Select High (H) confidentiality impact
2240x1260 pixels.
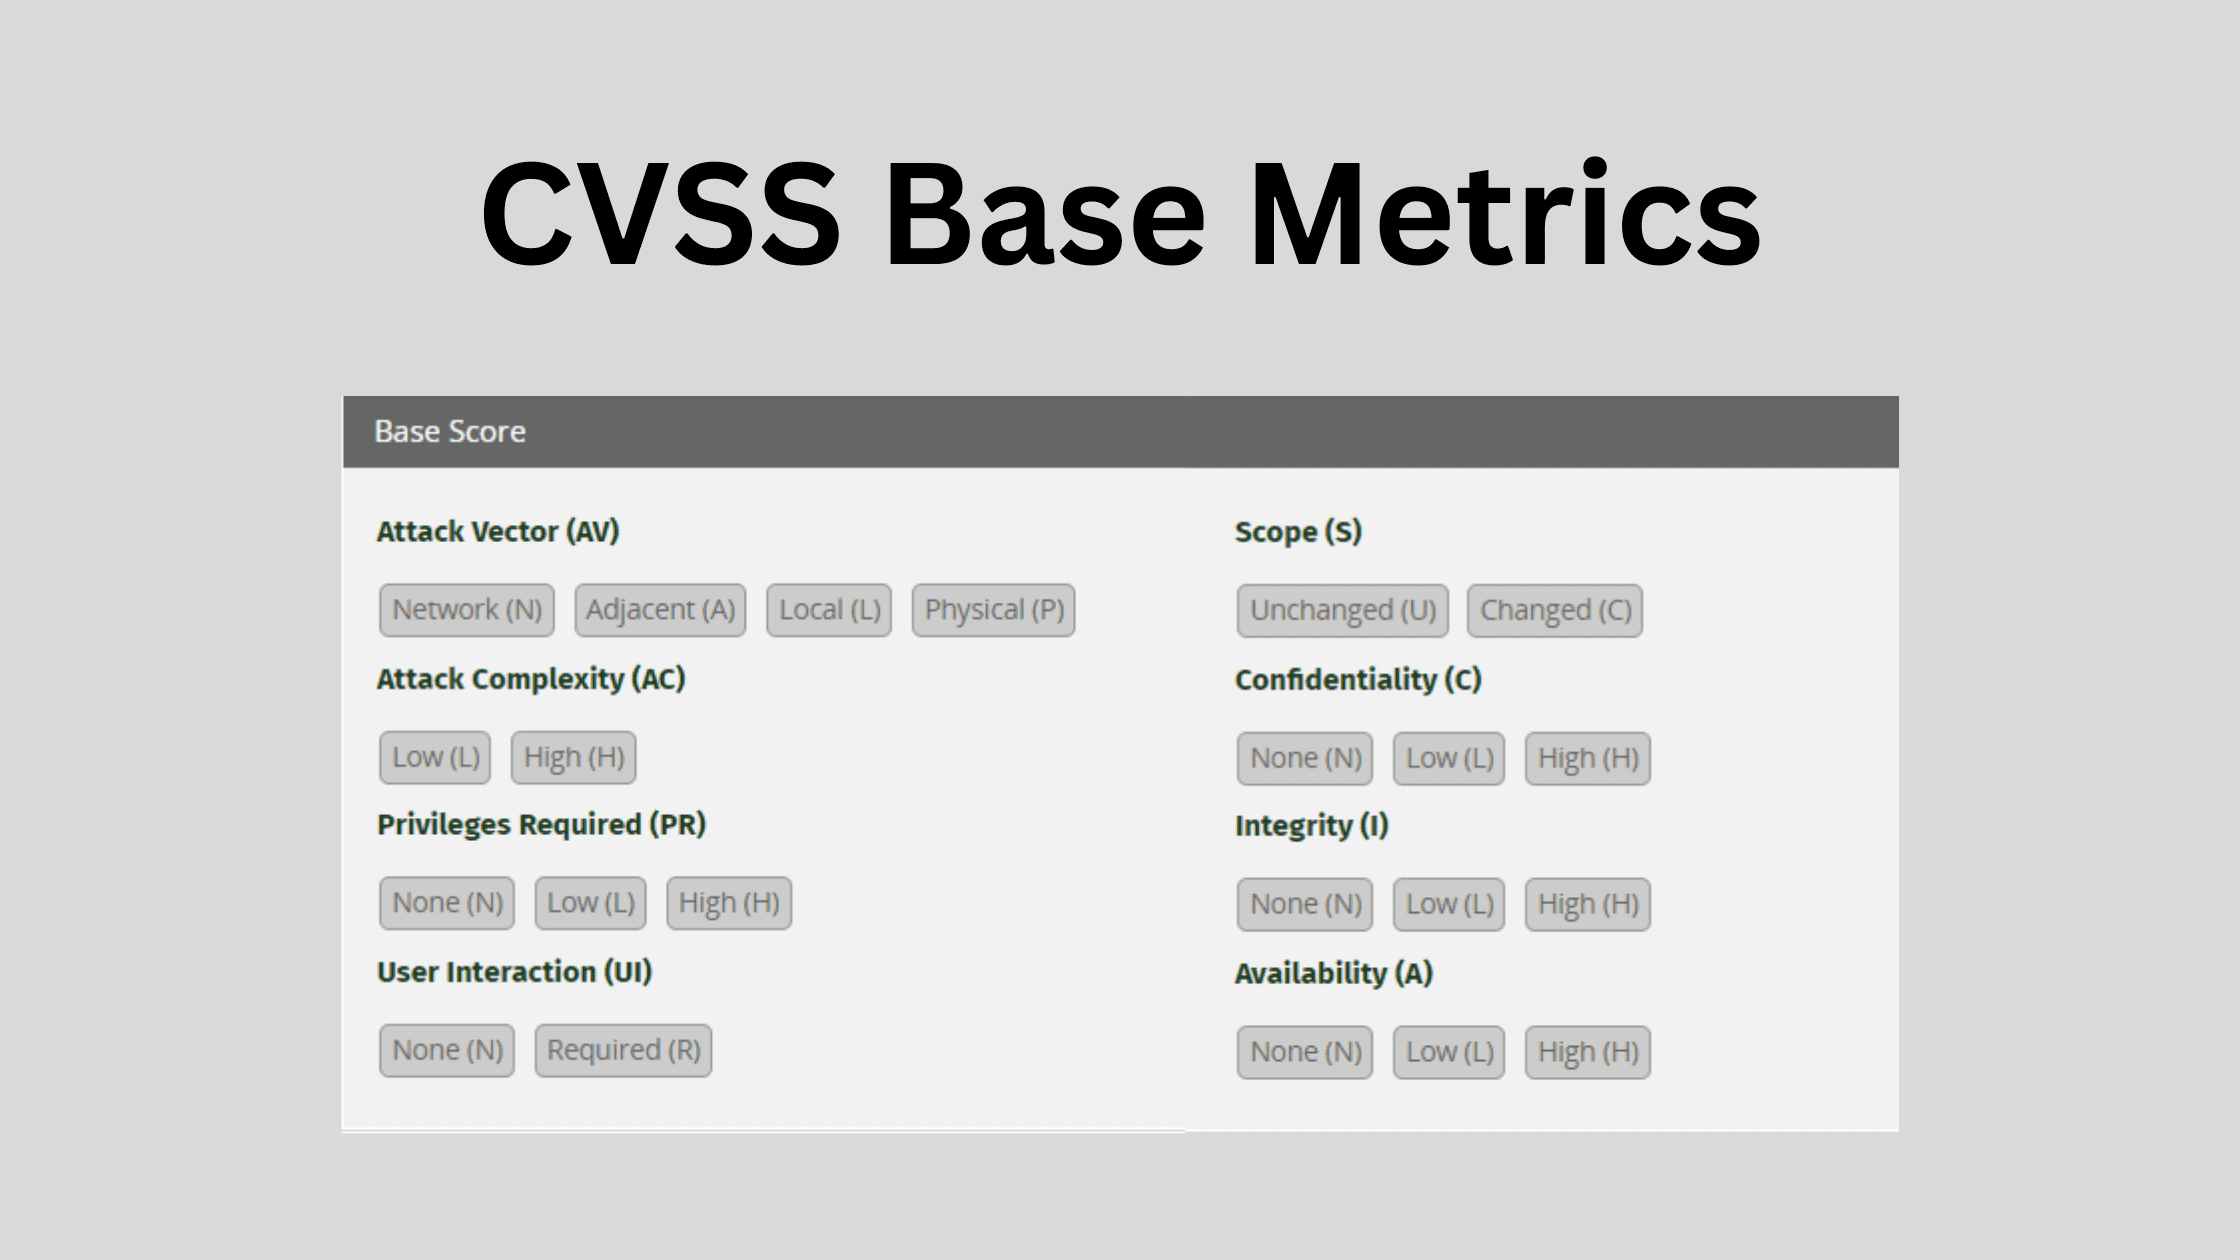[1588, 755]
